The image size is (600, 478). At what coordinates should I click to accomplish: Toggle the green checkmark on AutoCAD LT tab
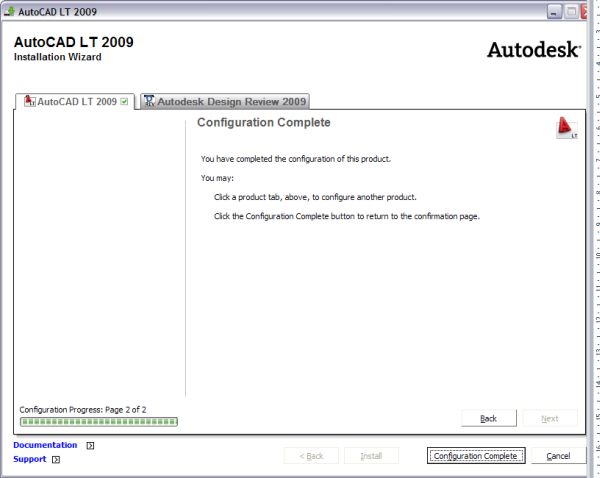click(124, 101)
